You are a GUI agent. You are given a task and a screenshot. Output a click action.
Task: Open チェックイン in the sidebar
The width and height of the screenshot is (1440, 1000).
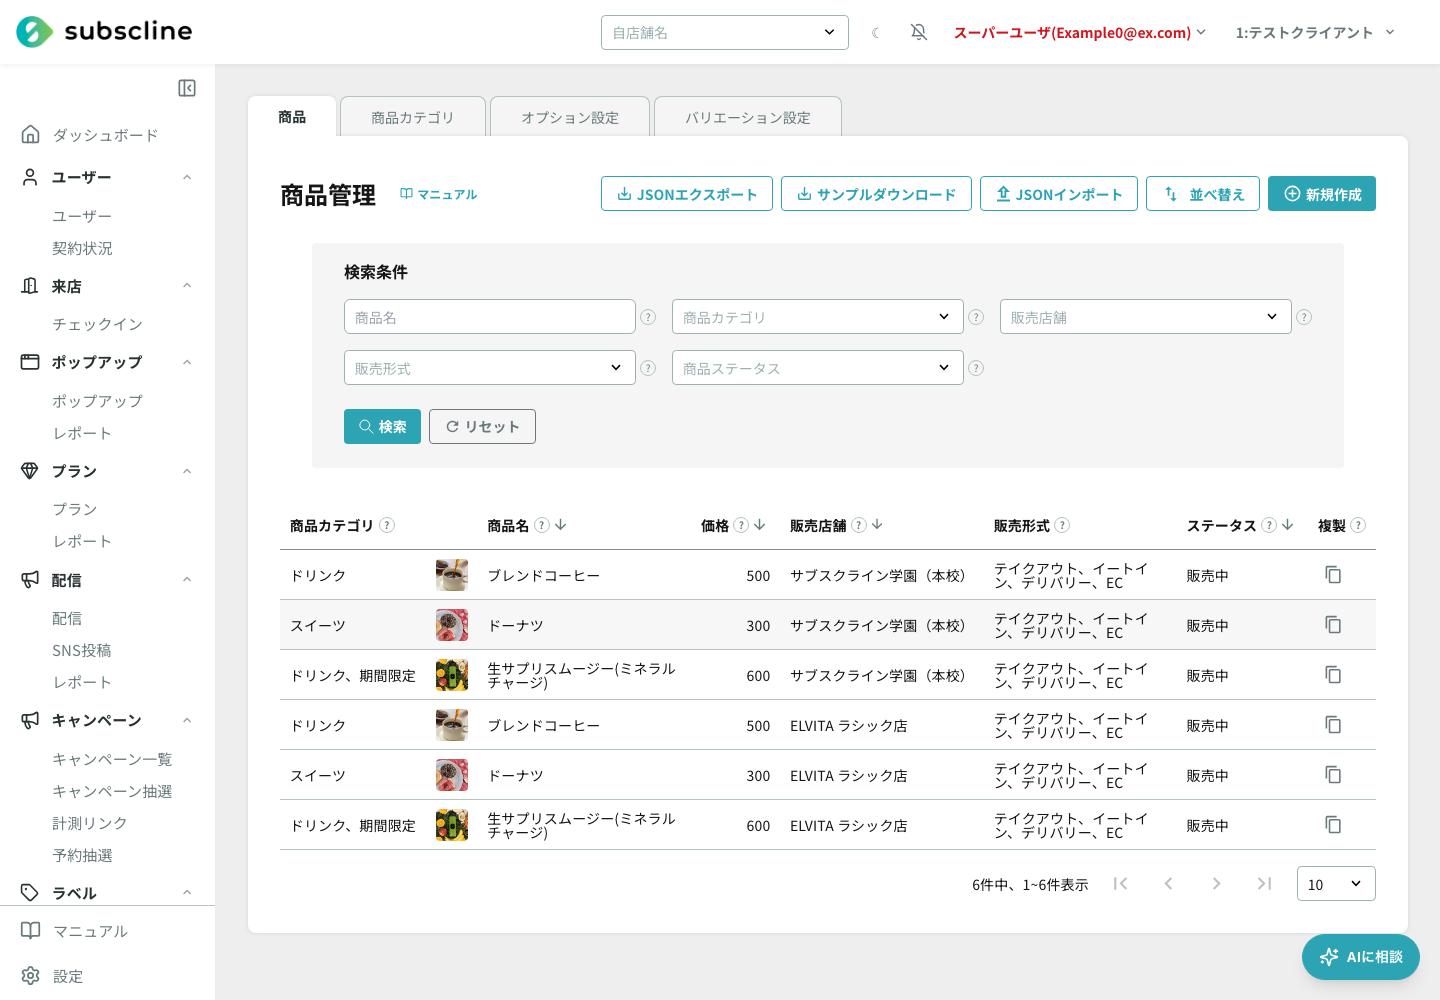coord(98,324)
